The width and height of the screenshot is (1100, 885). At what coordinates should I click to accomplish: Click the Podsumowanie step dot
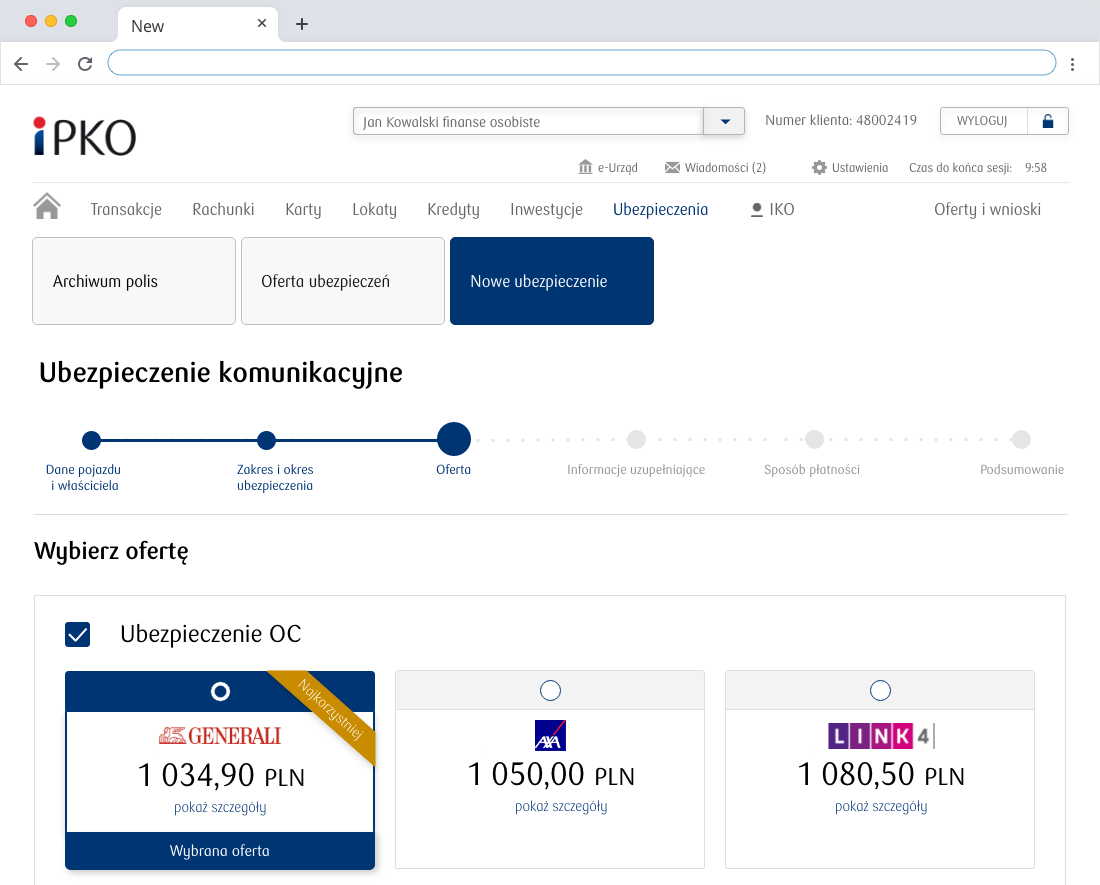[x=1021, y=440]
